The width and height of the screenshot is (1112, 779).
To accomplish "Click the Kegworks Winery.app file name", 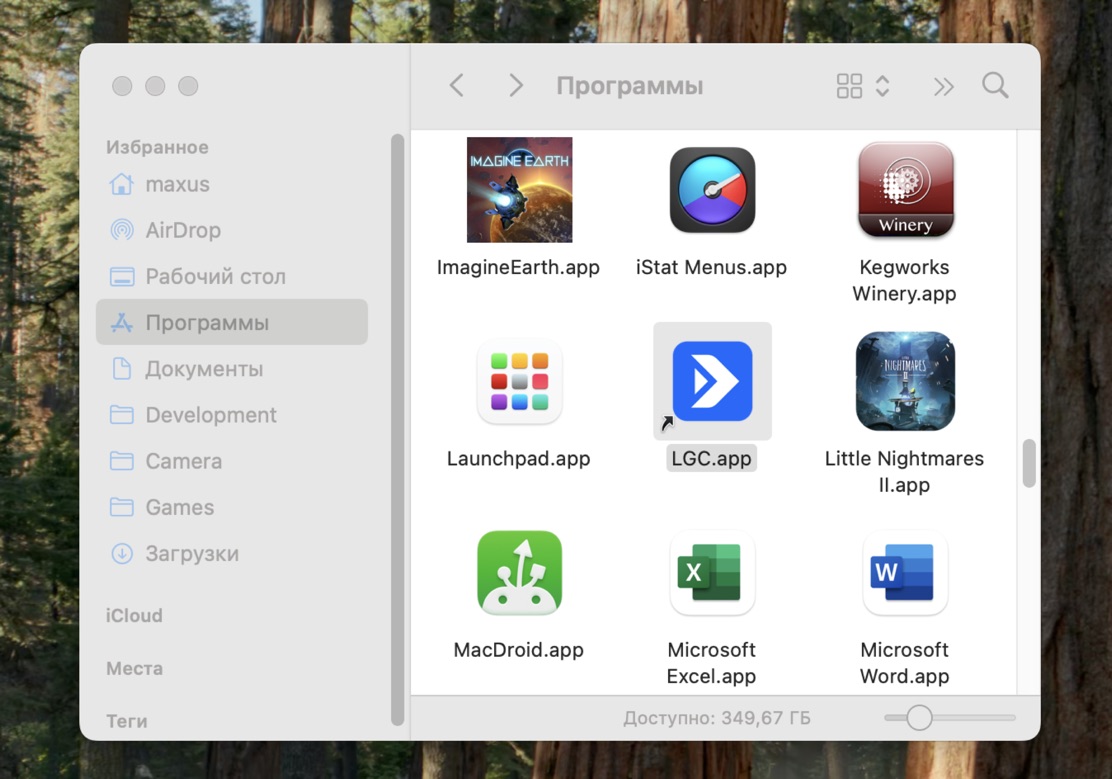I will tap(904, 280).
